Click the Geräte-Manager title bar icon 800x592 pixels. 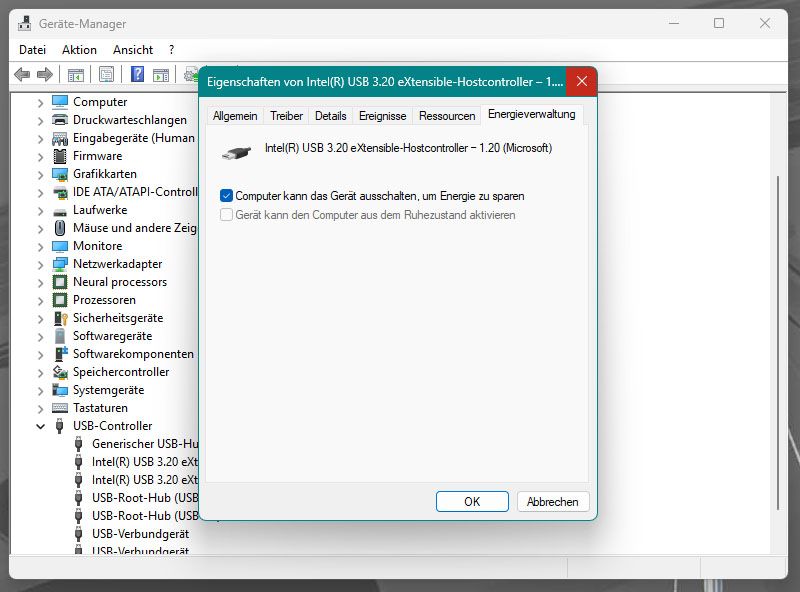[x=24, y=23]
